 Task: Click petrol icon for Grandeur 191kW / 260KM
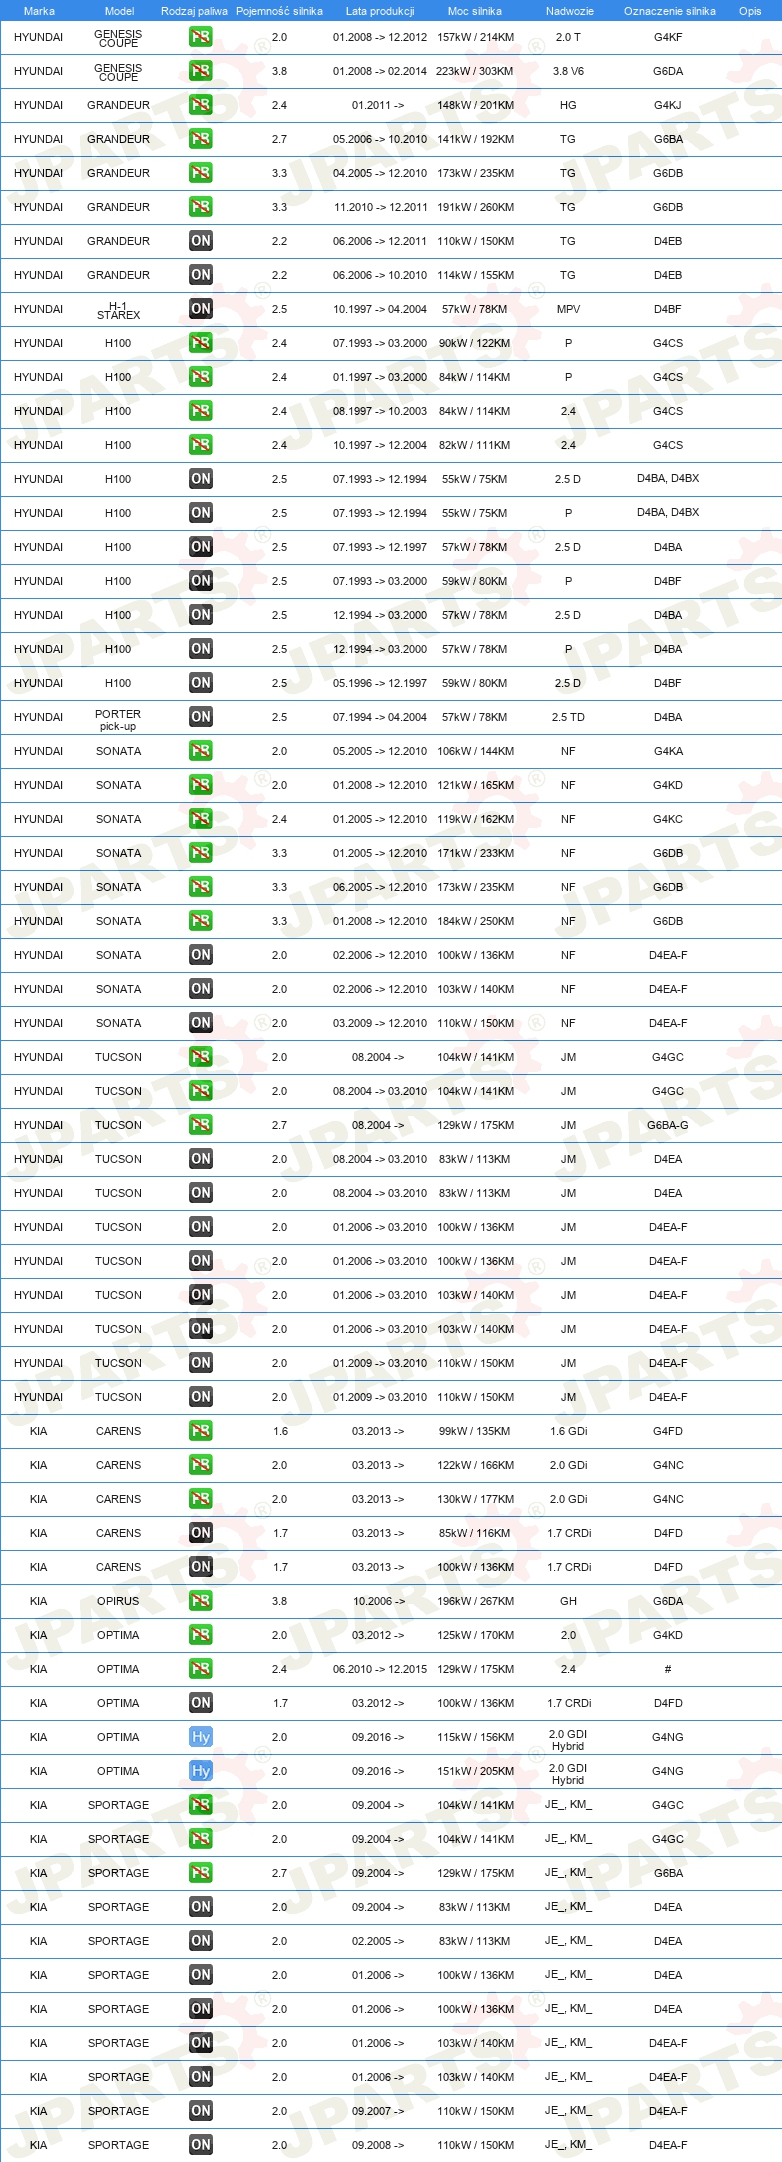[x=201, y=207]
